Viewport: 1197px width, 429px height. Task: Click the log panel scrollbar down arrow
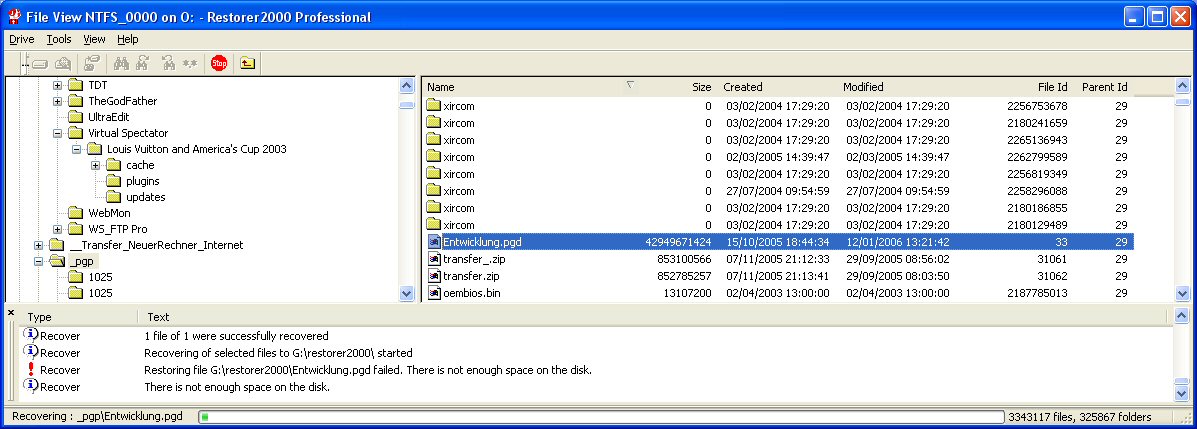[1182, 393]
